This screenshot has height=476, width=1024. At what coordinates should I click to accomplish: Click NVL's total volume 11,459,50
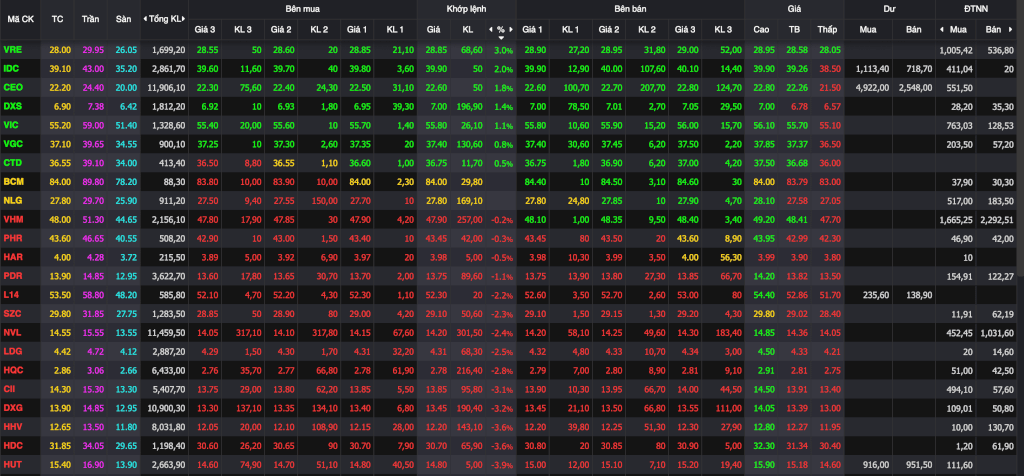[167, 332]
